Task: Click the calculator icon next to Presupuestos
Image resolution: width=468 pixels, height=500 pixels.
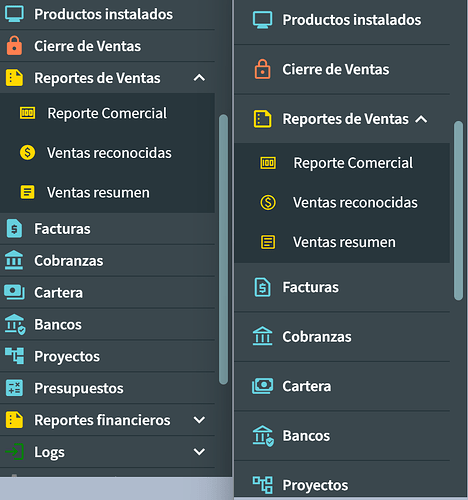Action: [14, 388]
